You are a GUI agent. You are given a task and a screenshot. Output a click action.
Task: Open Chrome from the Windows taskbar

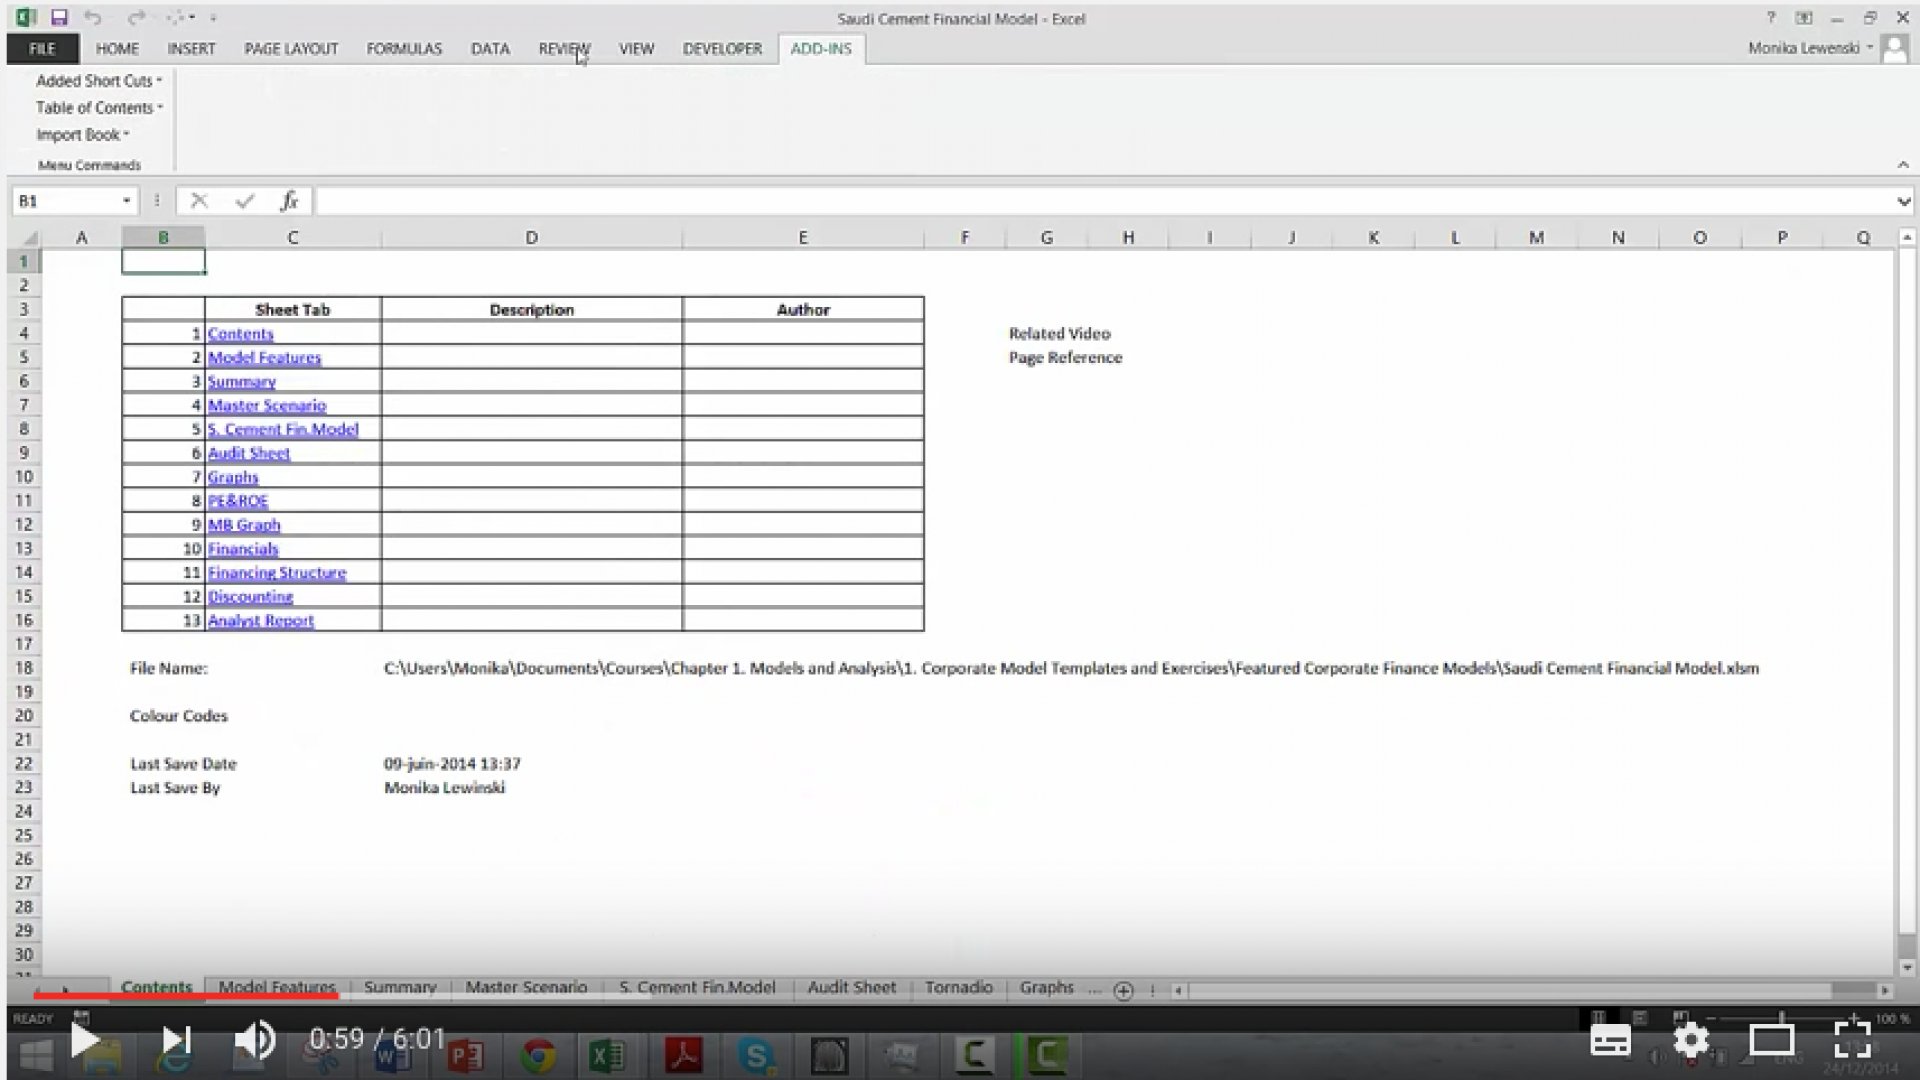[538, 1056]
